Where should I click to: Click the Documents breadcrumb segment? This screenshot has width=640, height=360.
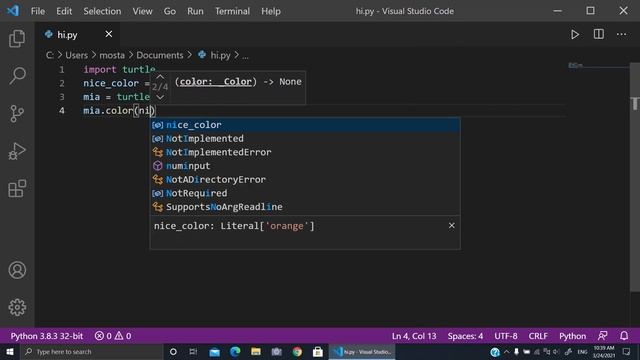pos(160,55)
